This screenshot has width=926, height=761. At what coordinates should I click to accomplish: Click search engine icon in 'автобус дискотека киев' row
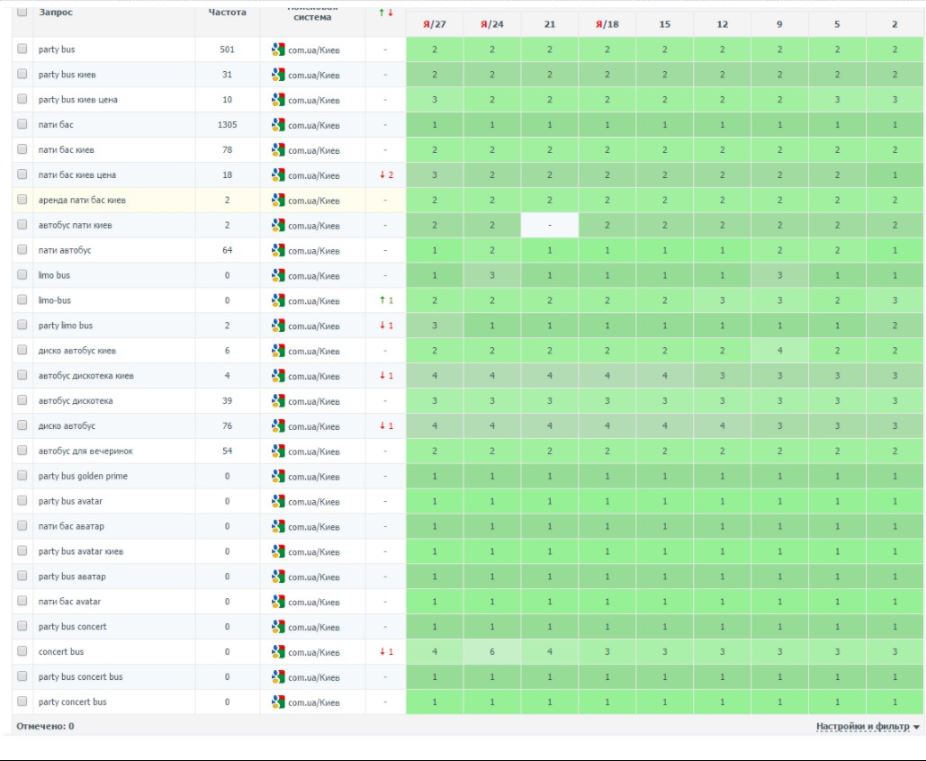click(x=278, y=375)
